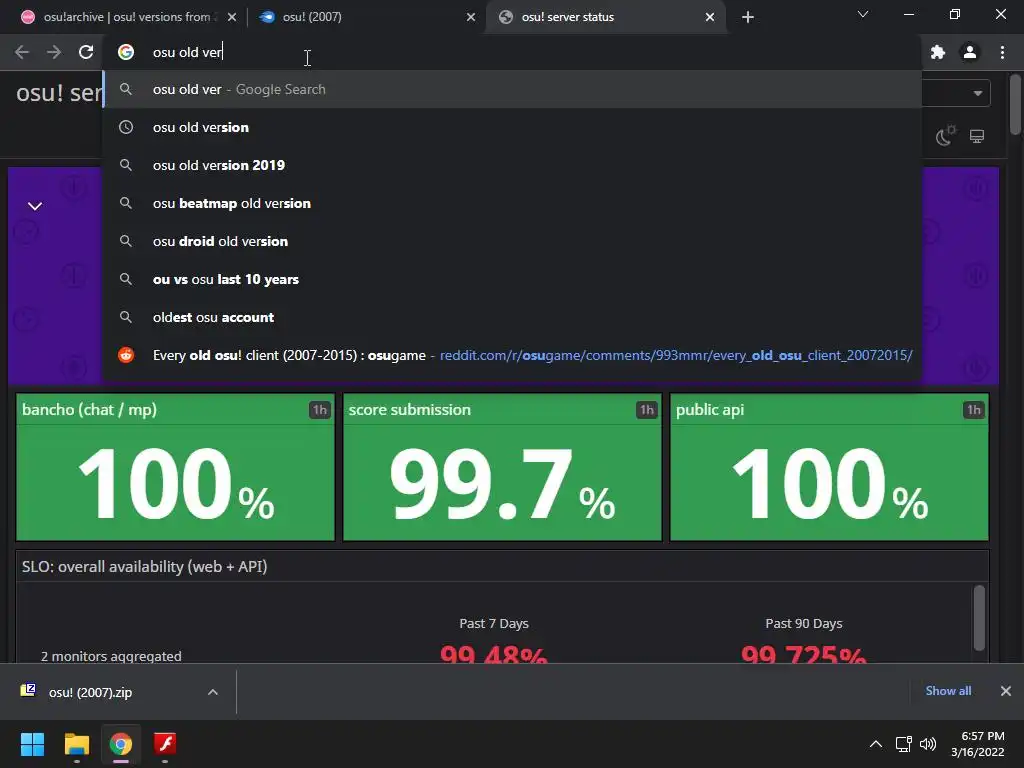Expand options arrow for osu! (2007).zip
This screenshot has width=1024, height=768.
coord(213,692)
